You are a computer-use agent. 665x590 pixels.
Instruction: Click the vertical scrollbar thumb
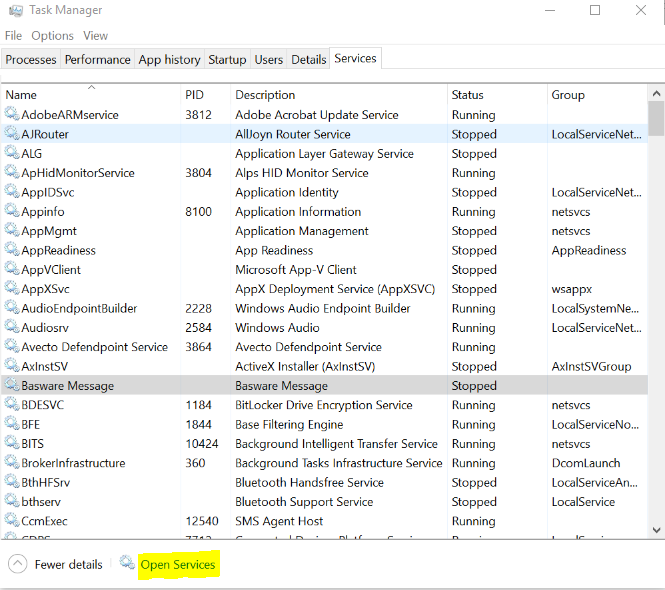(656, 119)
